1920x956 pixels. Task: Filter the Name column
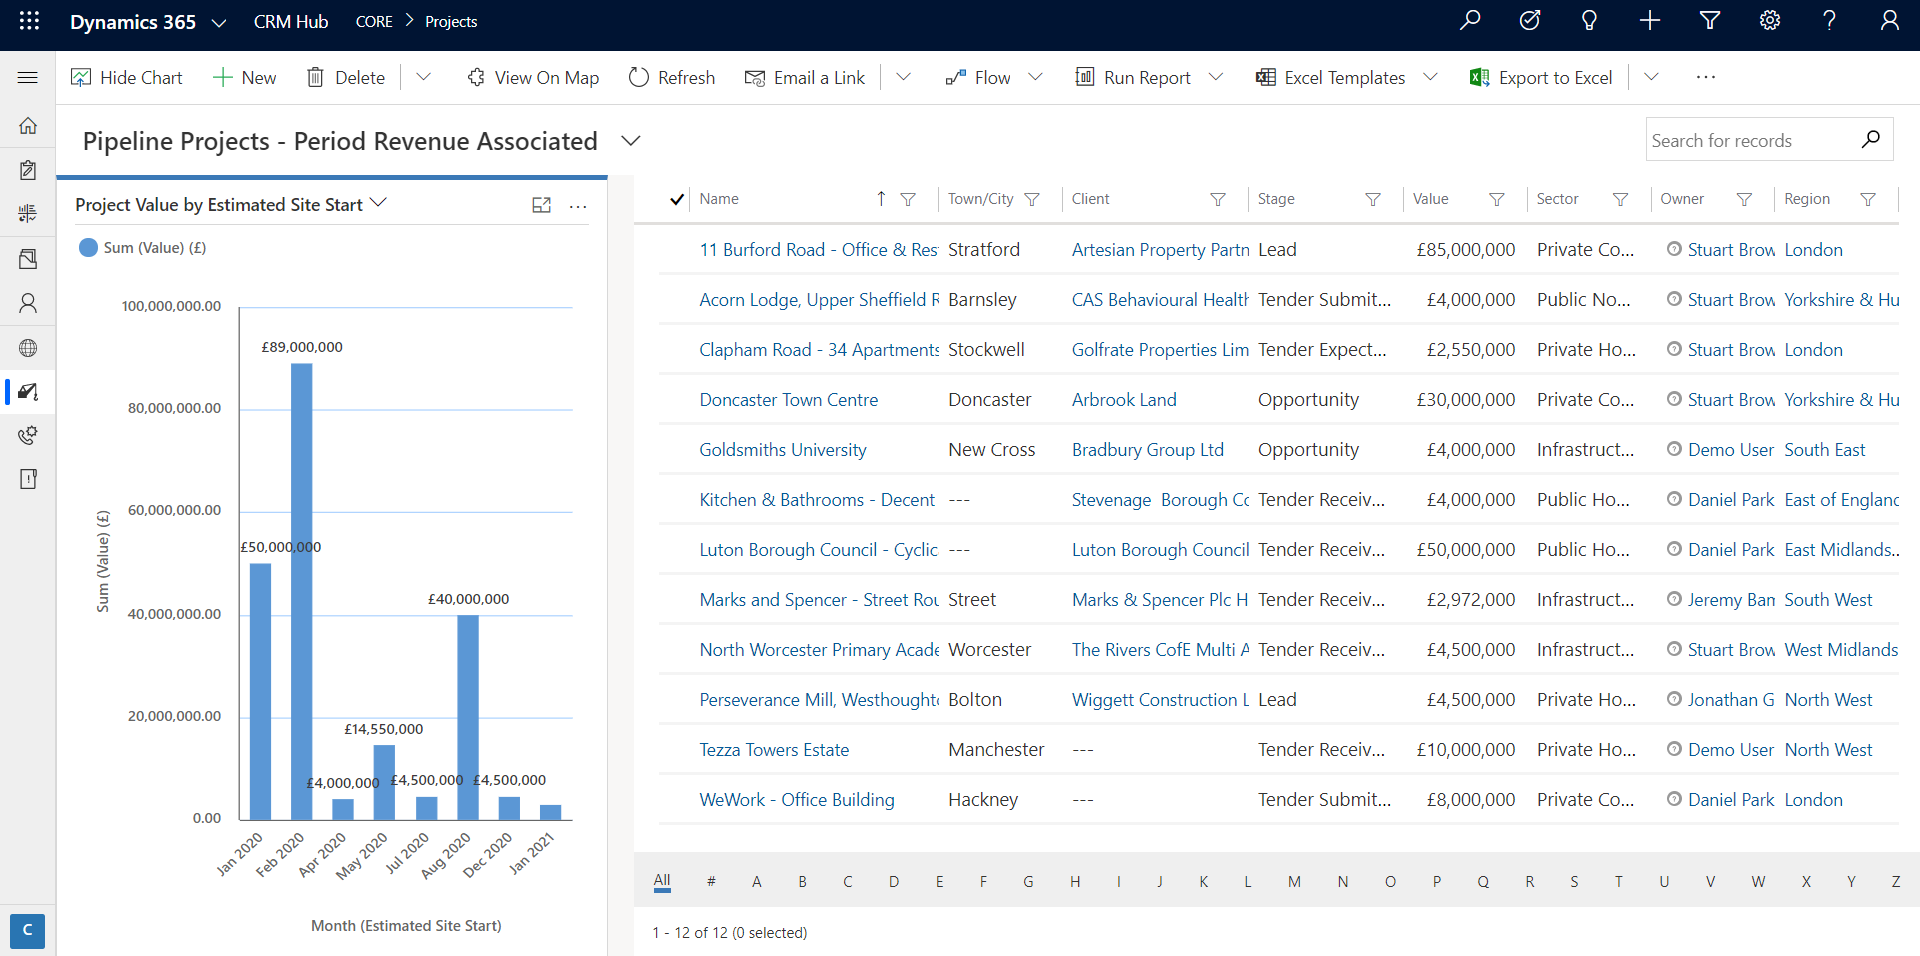(x=908, y=199)
